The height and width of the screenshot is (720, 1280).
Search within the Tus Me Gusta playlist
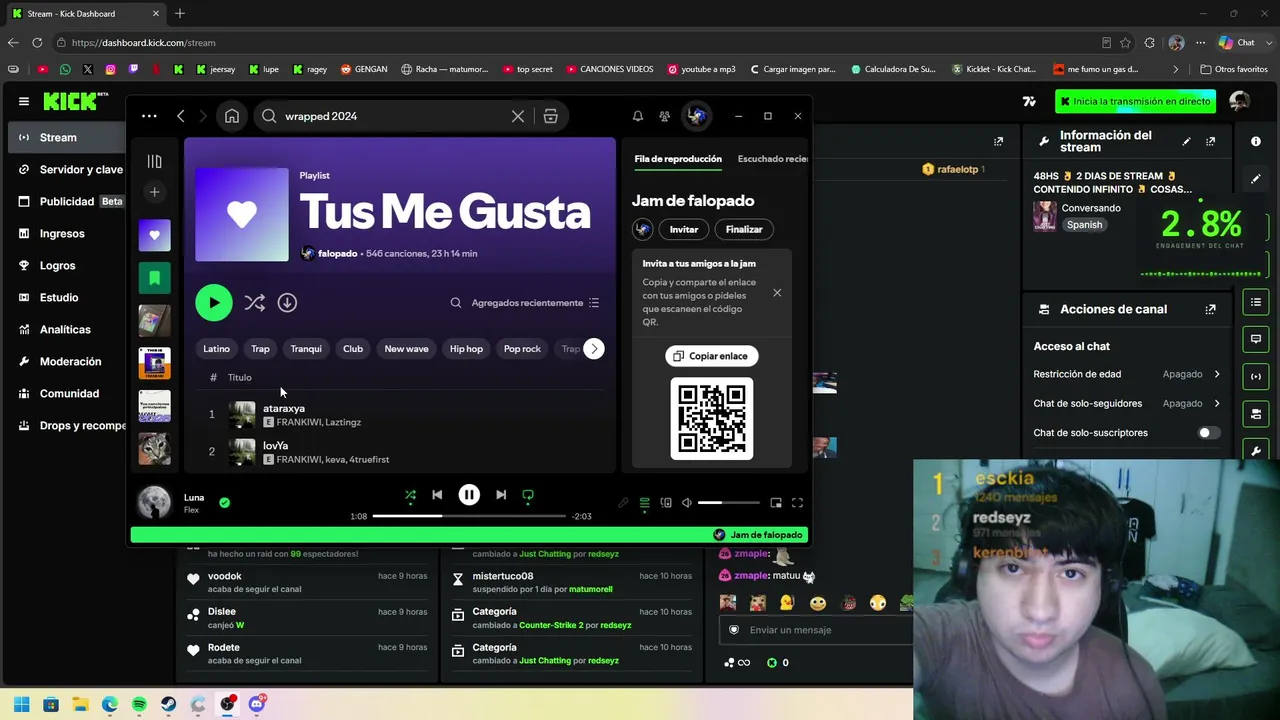[x=456, y=303]
